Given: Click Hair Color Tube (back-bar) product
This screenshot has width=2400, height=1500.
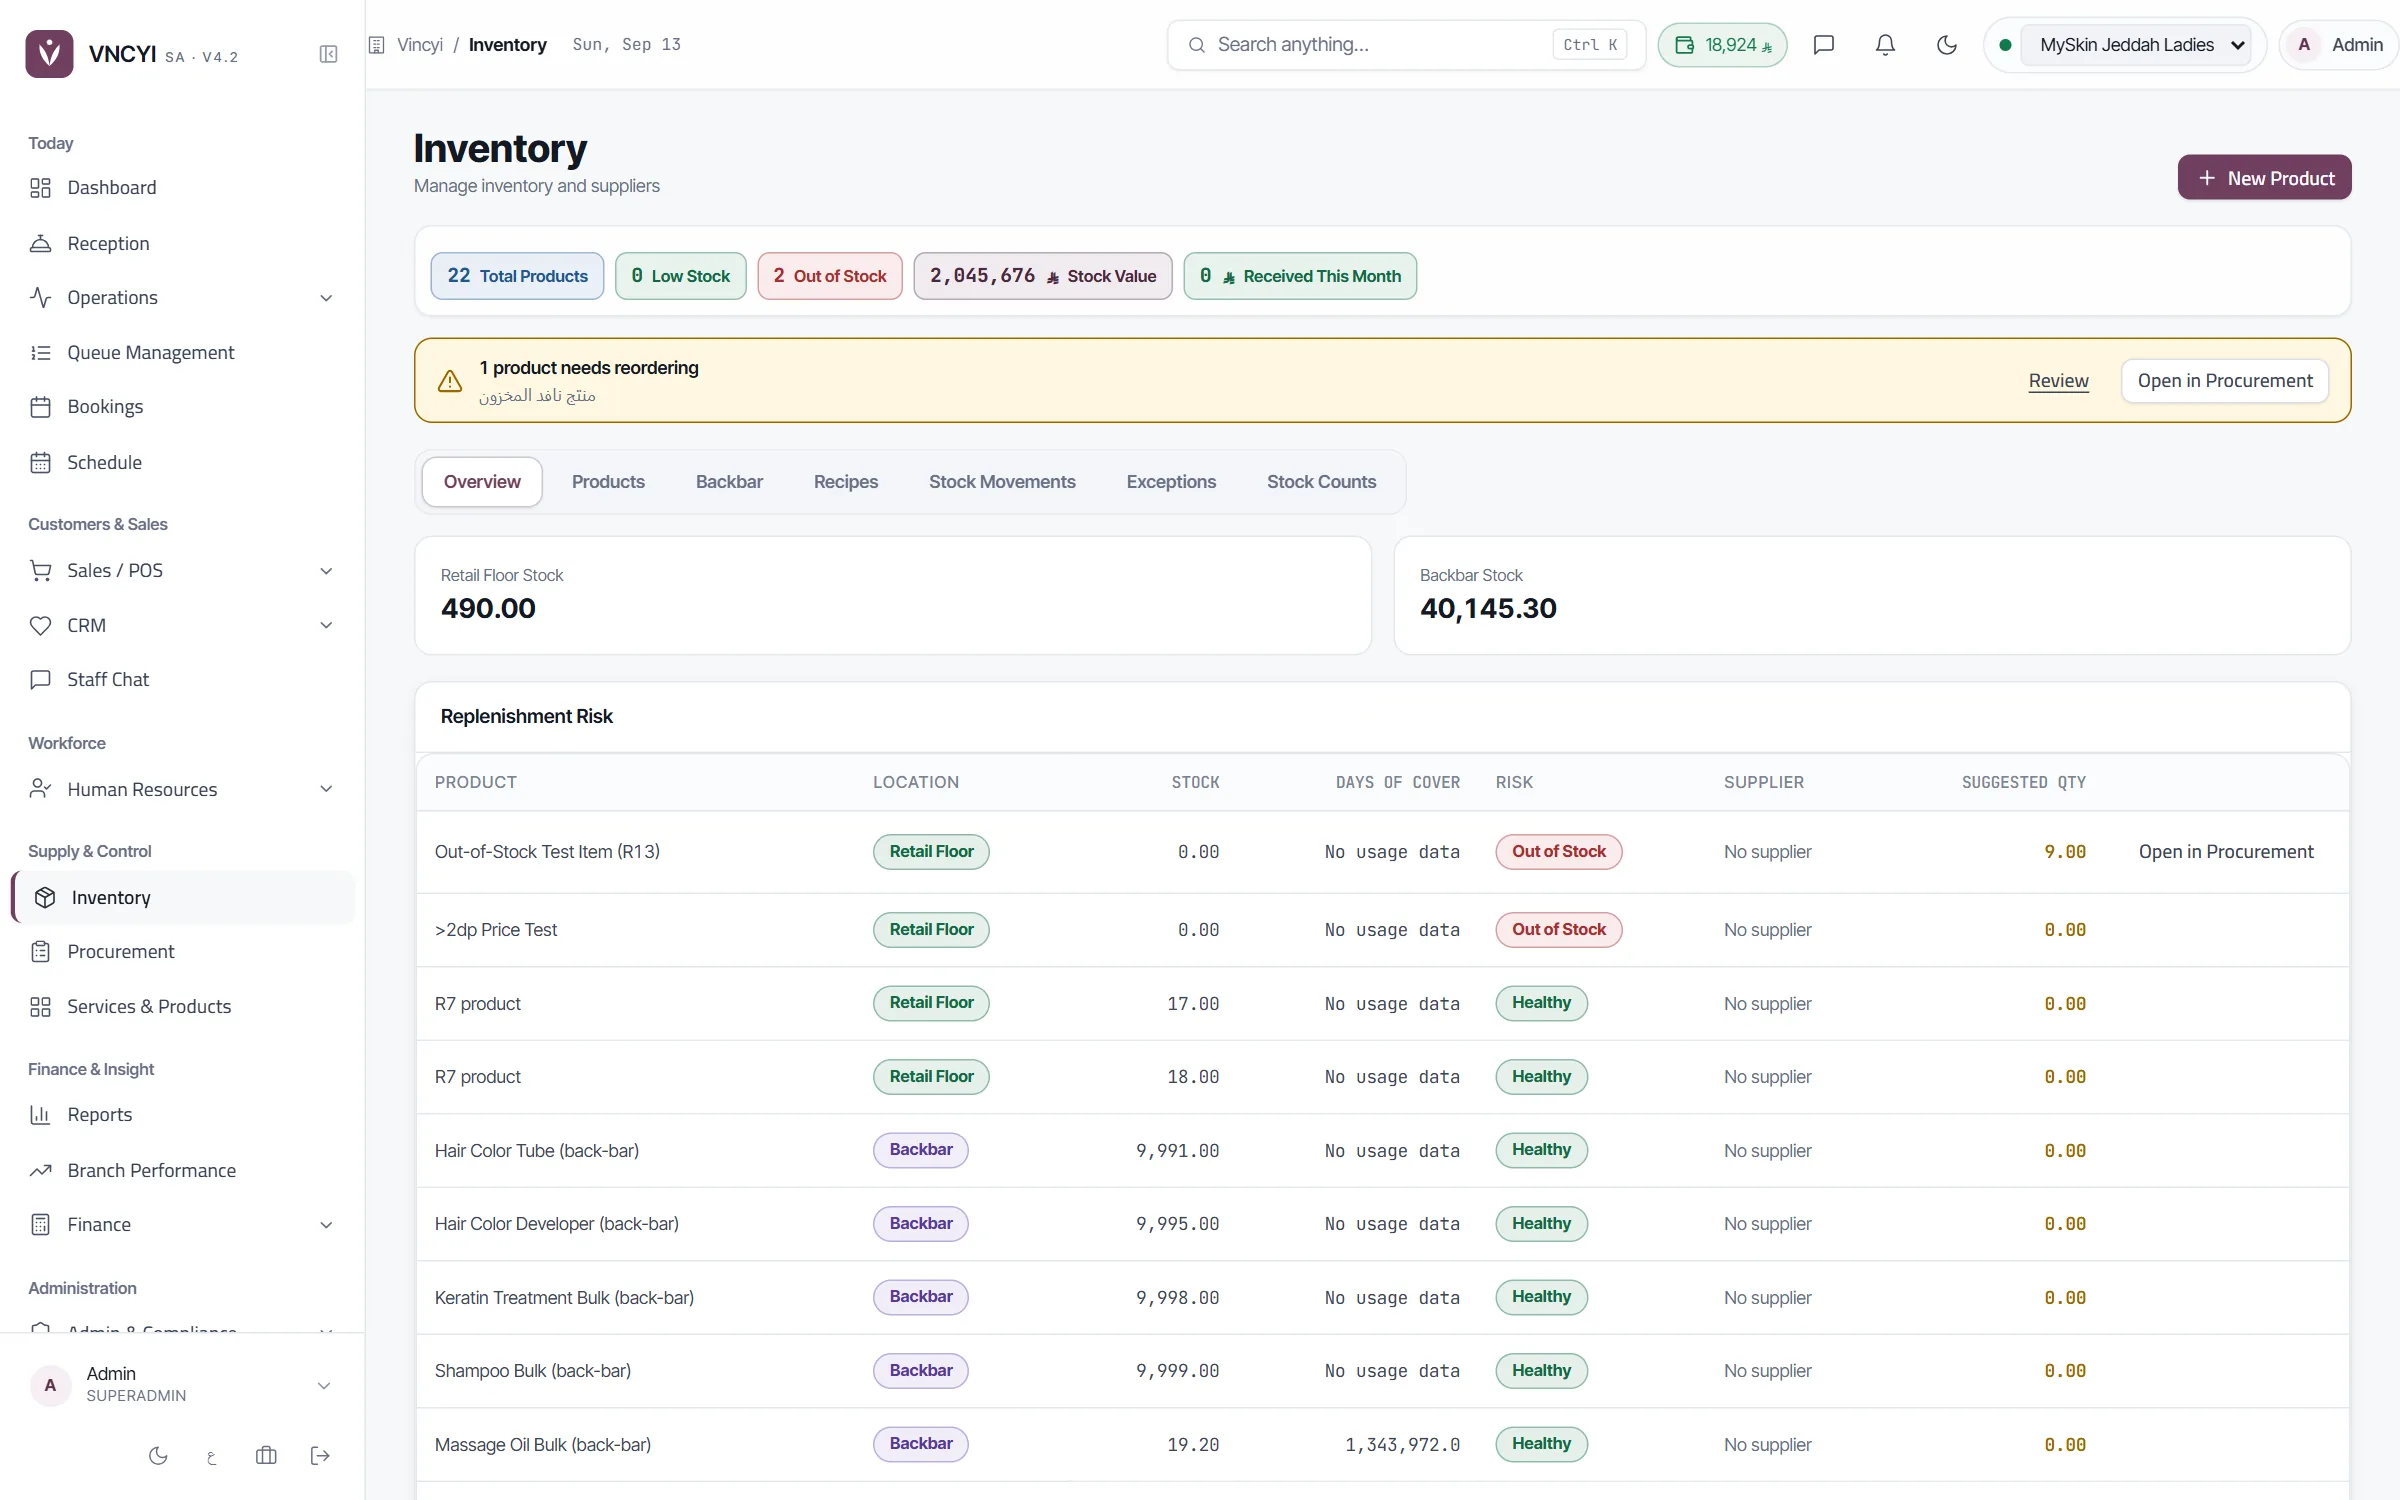Looking at the screenshot, I should point(537,1151).
